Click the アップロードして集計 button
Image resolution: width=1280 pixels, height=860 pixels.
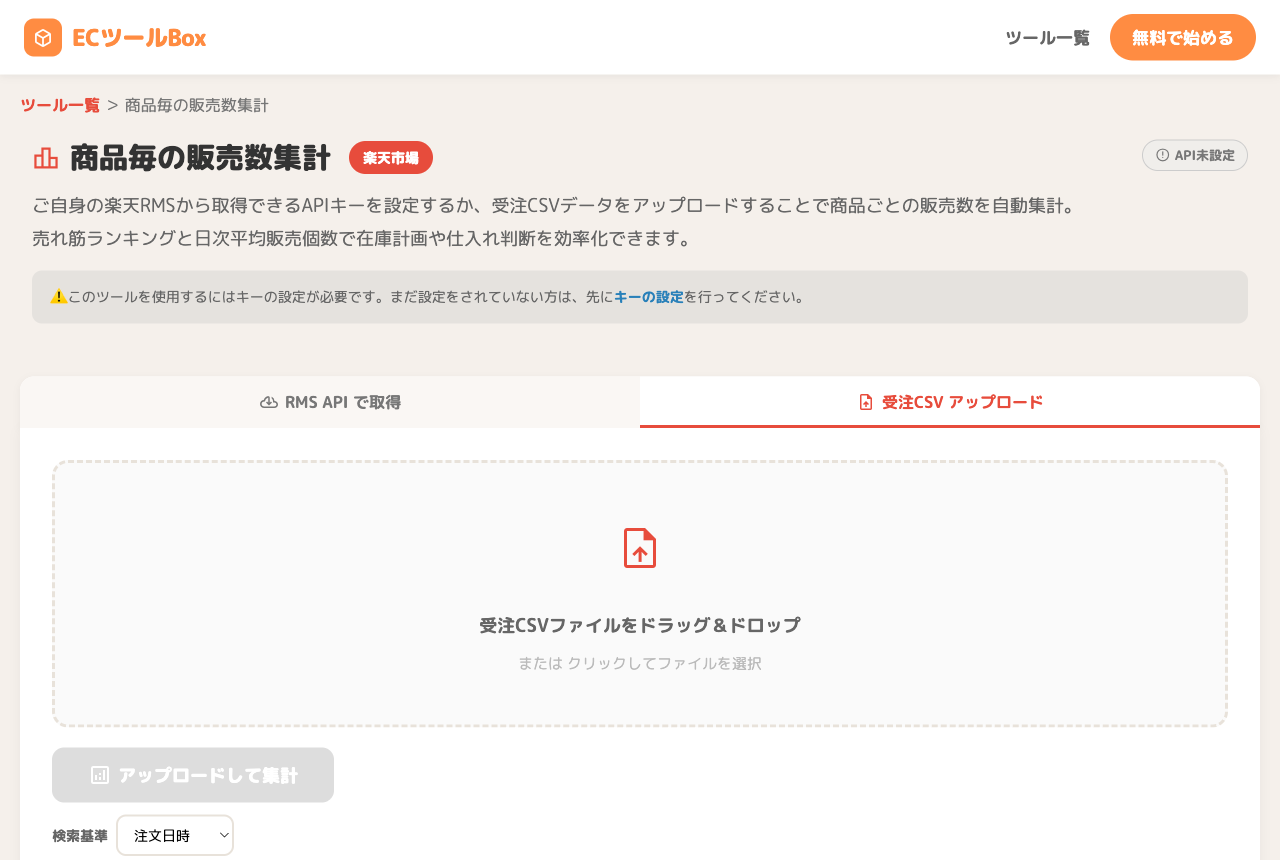coord(193,775)
